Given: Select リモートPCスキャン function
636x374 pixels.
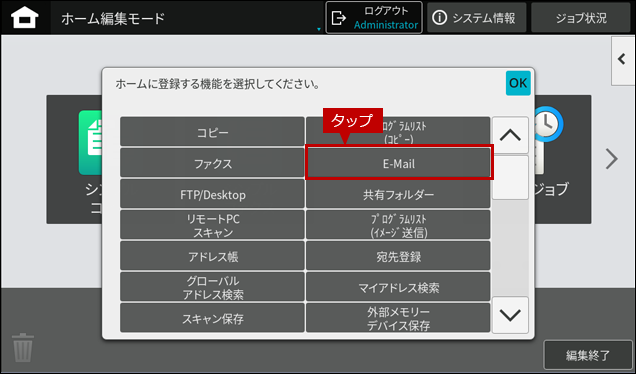Looking at the screenshot, I should (x=212, y=225).
